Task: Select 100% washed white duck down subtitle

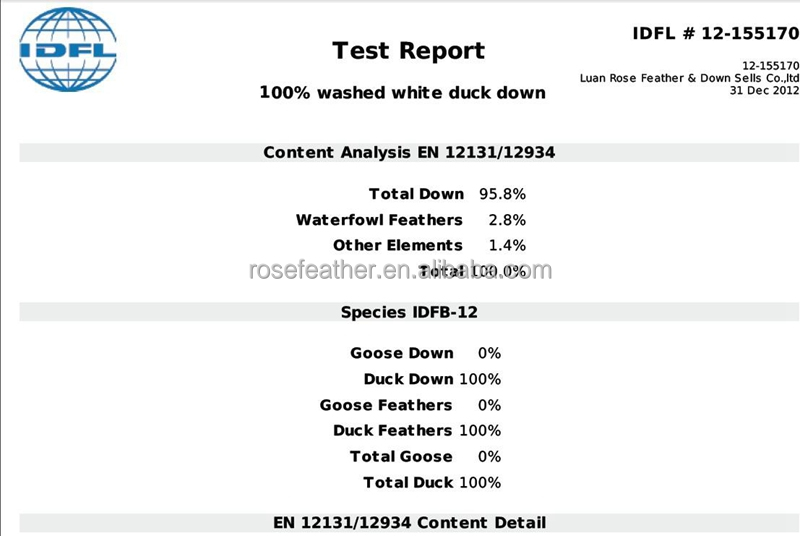Action: point(403,93)
